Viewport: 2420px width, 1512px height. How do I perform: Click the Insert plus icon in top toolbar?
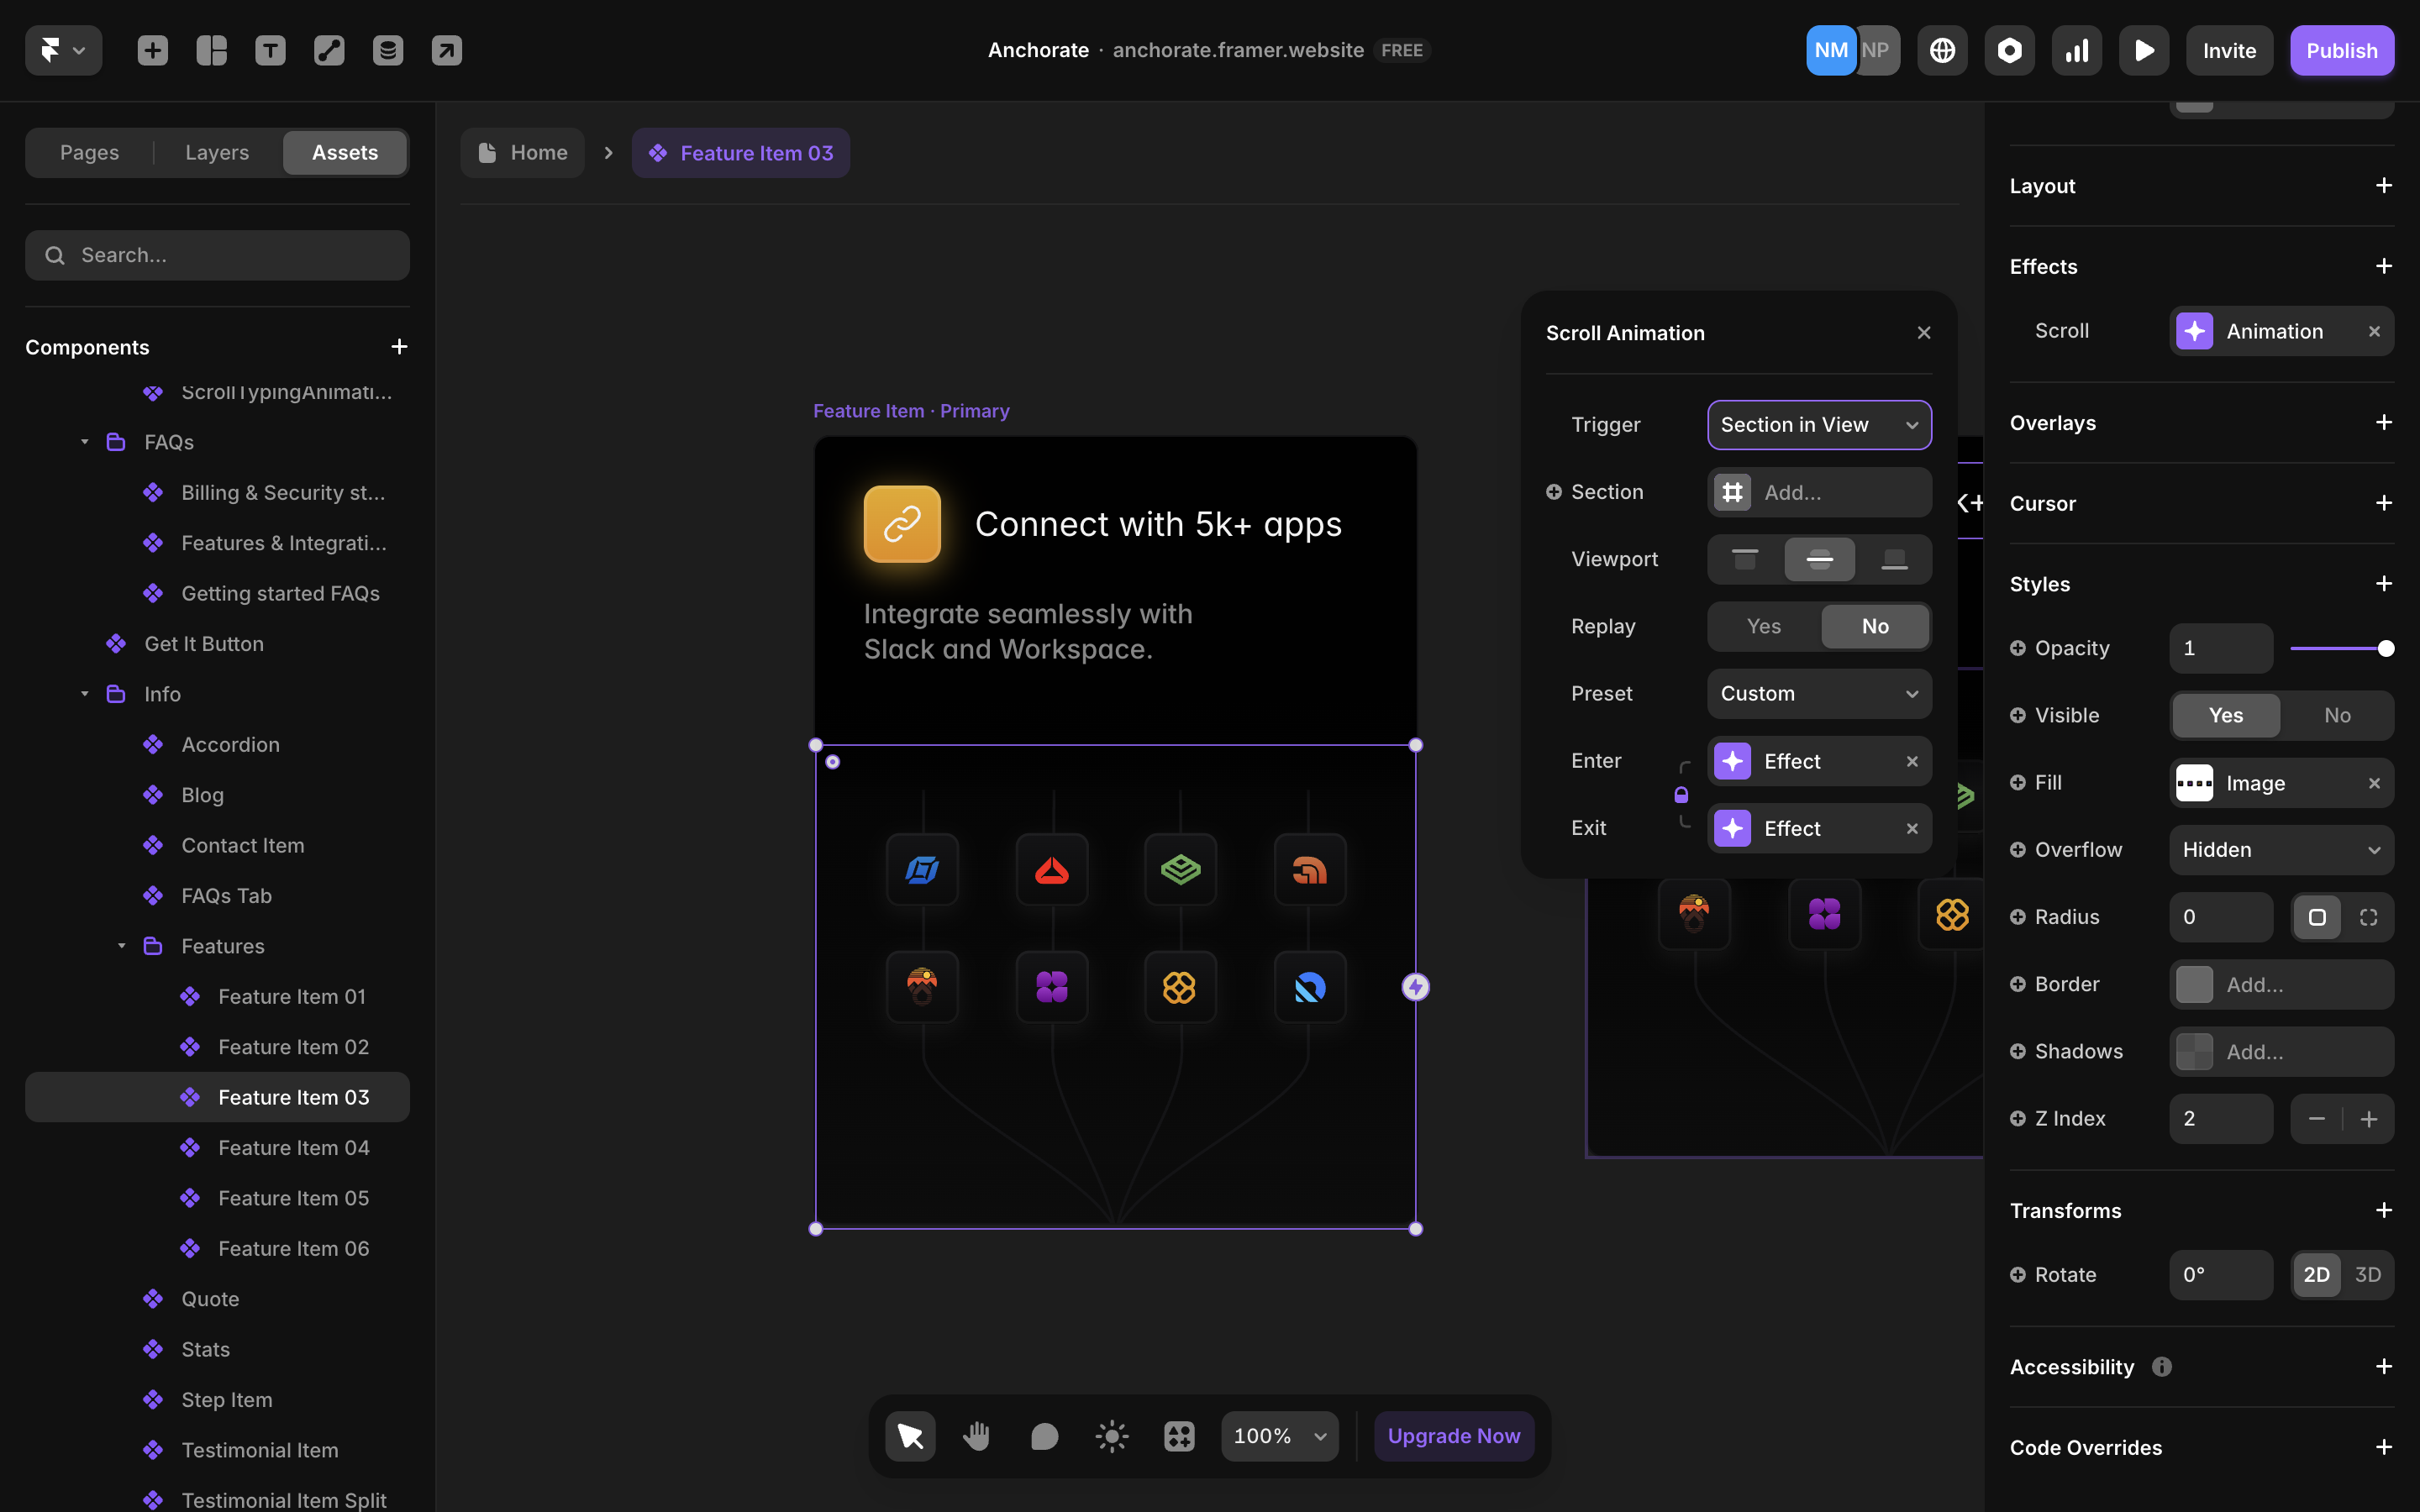pos(152,50)
